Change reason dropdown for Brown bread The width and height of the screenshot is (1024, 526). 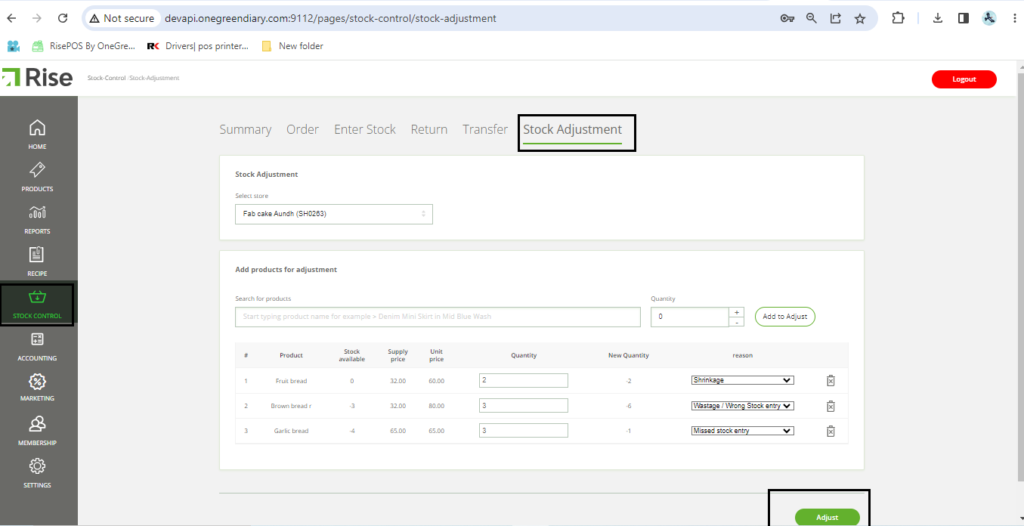tap(742, 406)
